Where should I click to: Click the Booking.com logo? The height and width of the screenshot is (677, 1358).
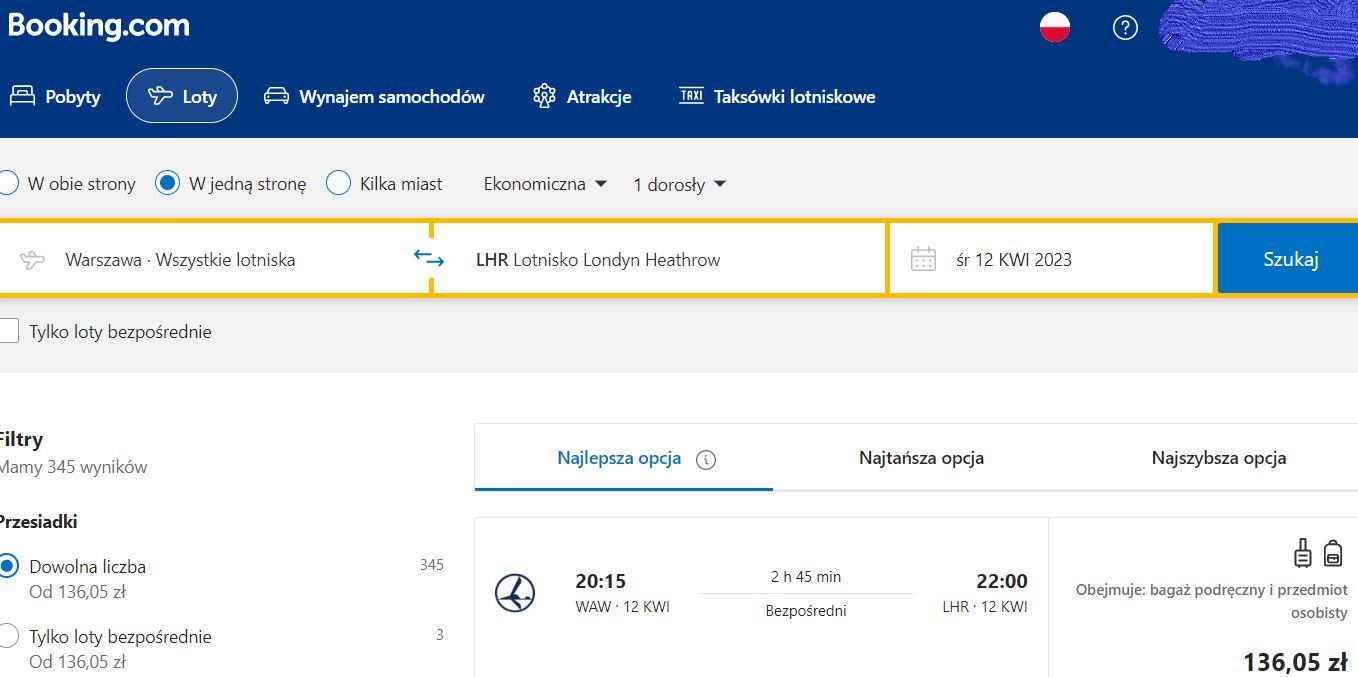pos(98,26)
